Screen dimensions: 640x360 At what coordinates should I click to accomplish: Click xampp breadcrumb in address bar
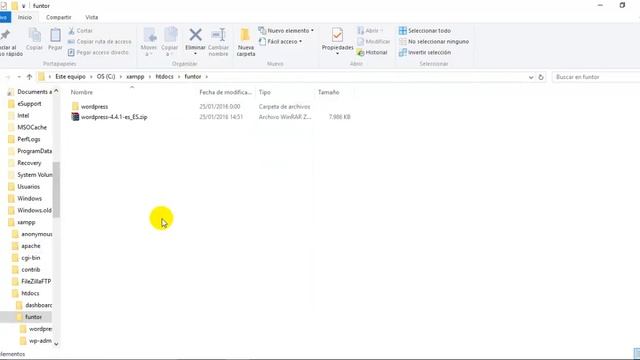click(x=135, y=77)
